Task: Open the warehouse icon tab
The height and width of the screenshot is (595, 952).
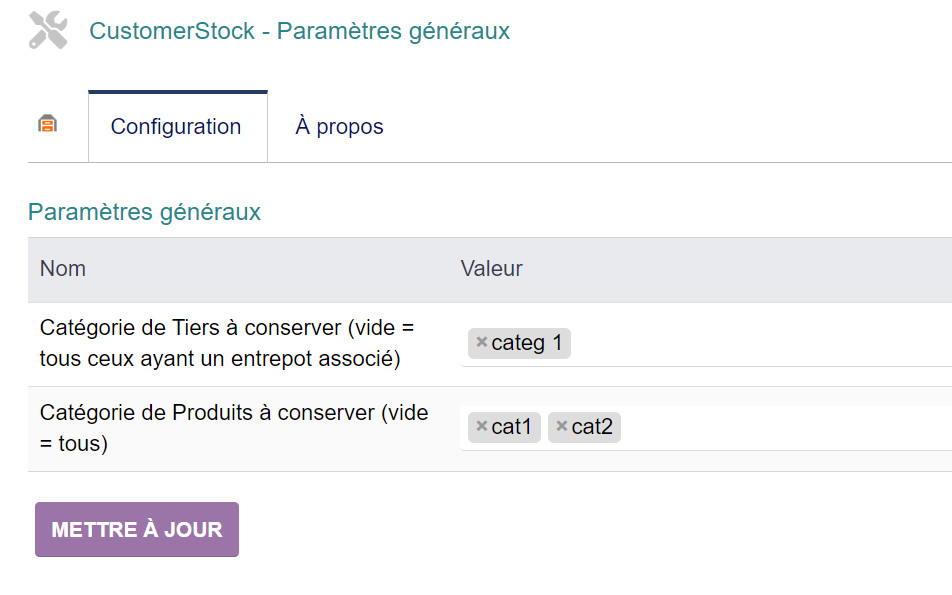Action: 48,125
